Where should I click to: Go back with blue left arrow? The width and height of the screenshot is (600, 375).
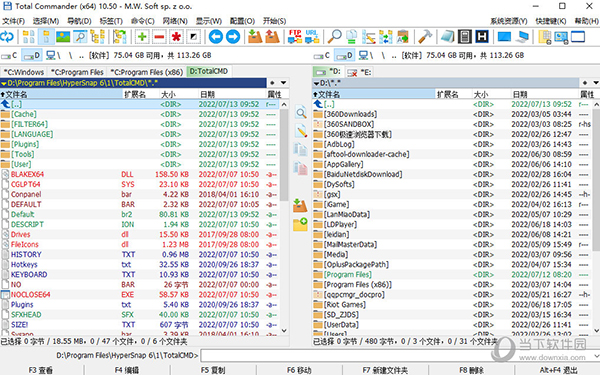(x=216, y=37)
